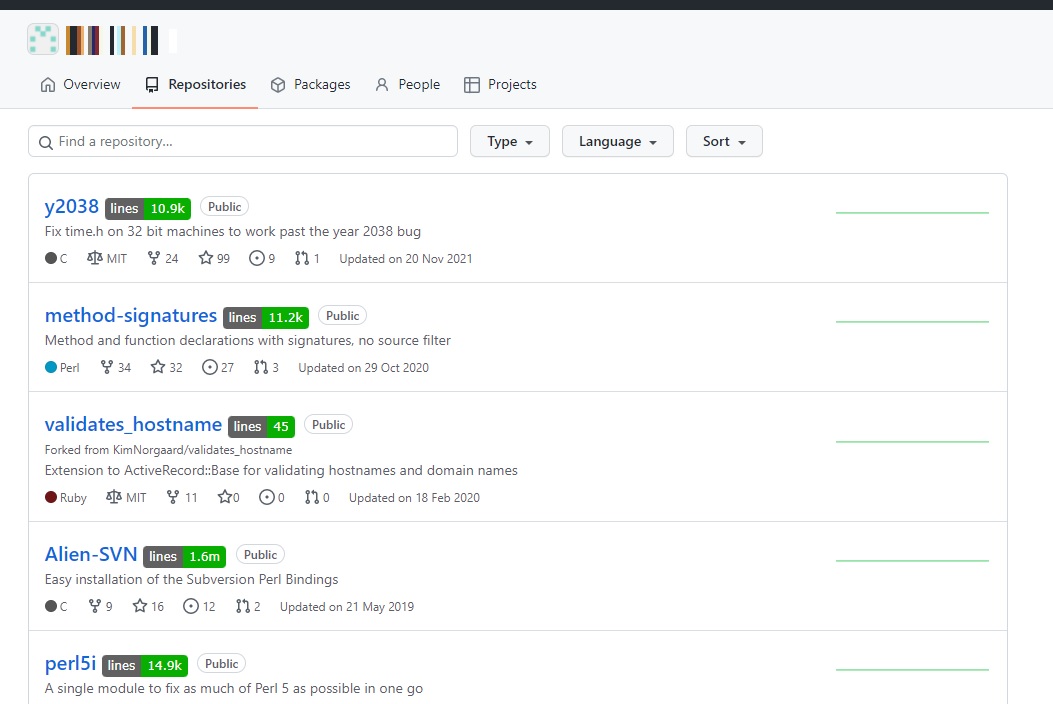The width and height of the screenshot is (1053, 704).
Task: Click the Find a repository search field
Action: coord(243,141)
